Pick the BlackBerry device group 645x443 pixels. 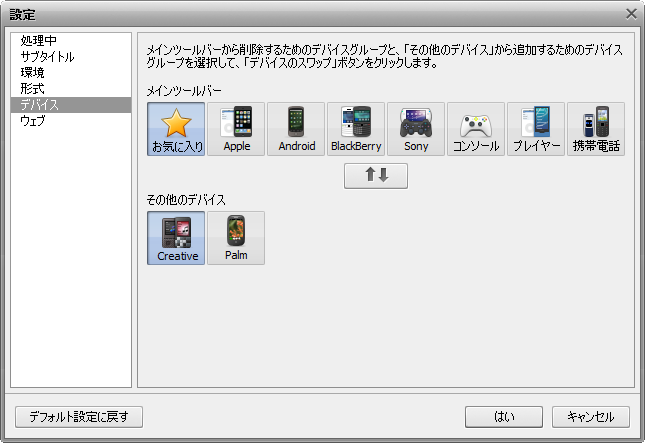(356, 129)
